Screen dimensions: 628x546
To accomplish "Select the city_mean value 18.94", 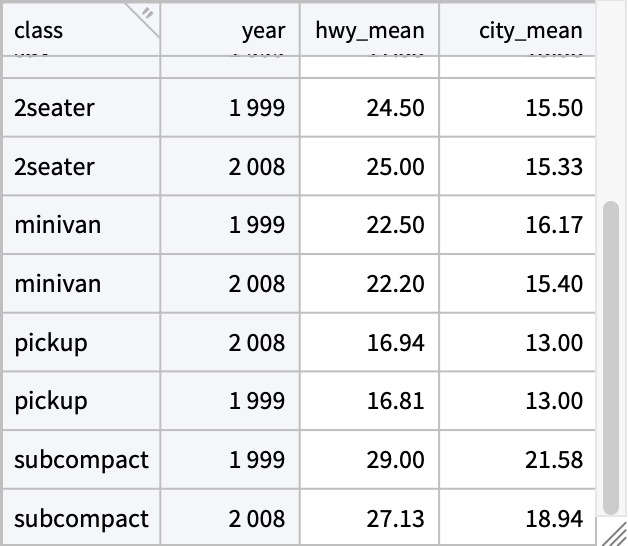I will click(x=553, y=519).
